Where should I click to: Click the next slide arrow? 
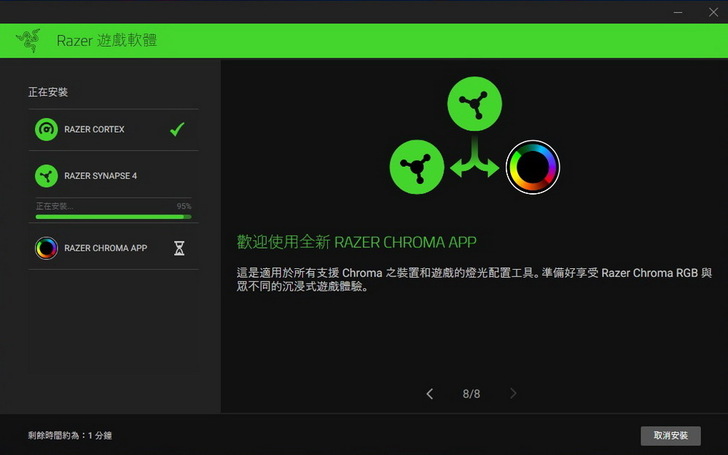(513, 394)
